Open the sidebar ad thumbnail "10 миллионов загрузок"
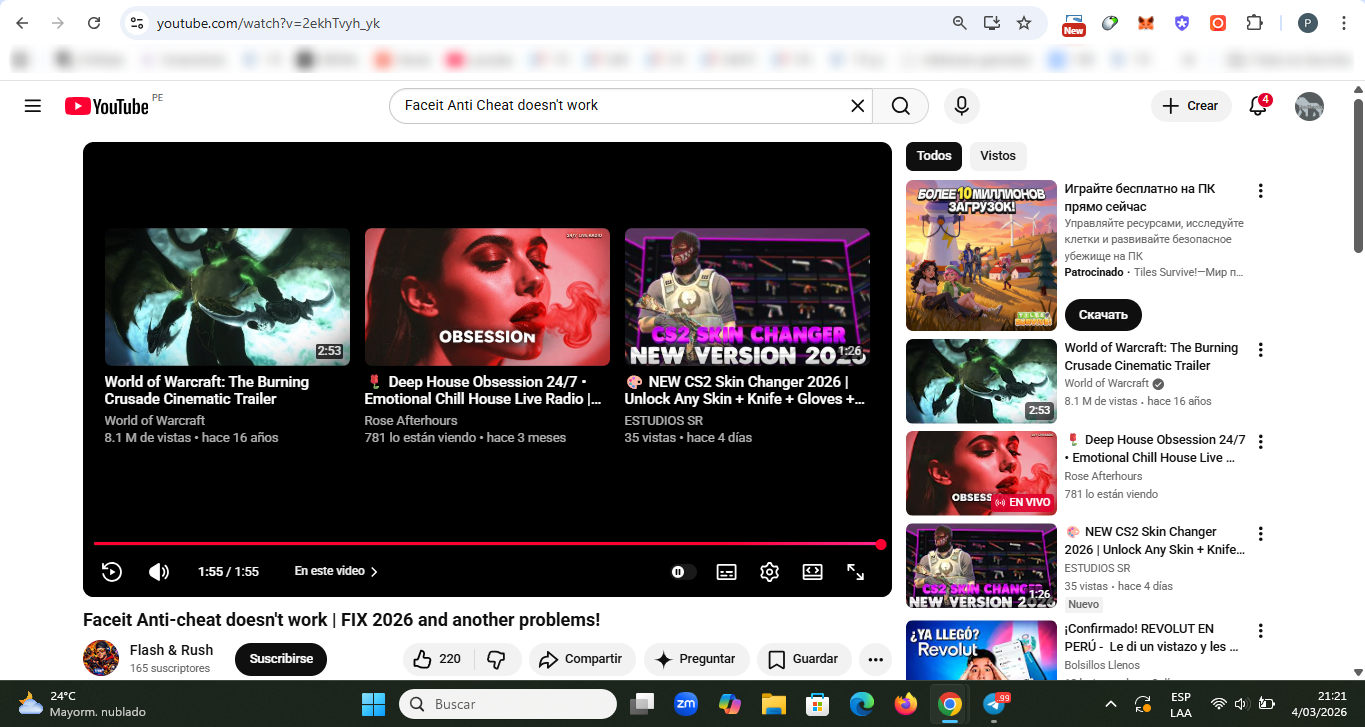1365x727 pixels. click(981, 255)
